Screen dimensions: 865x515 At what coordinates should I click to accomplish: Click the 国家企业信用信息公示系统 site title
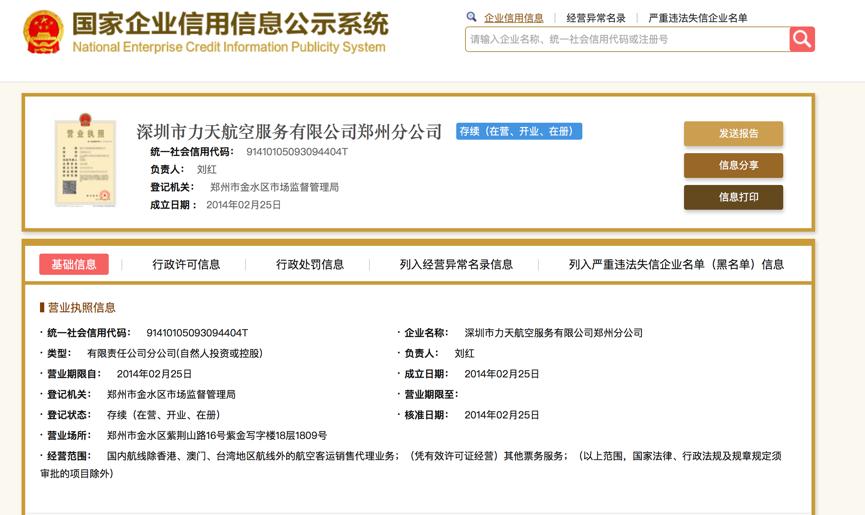point(231,24)
